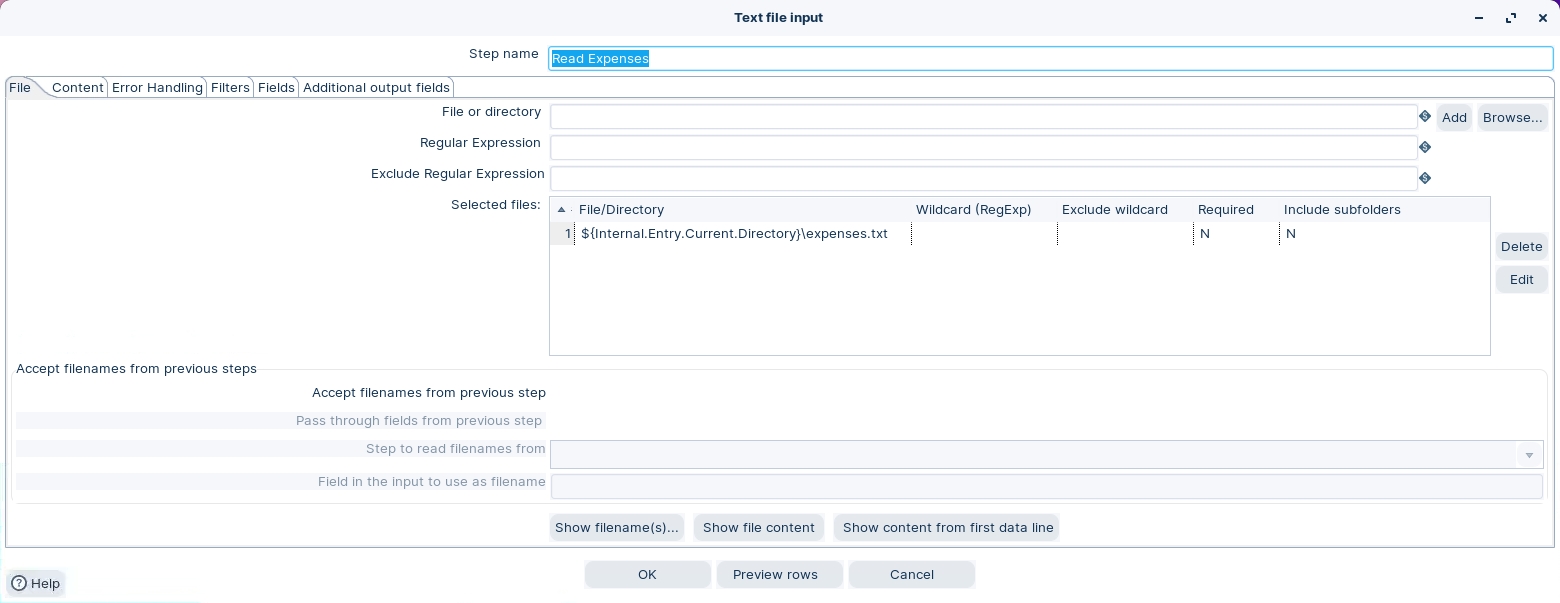Click the Step name input field
Viewport: 1560px width, 603px height.
1050,59
